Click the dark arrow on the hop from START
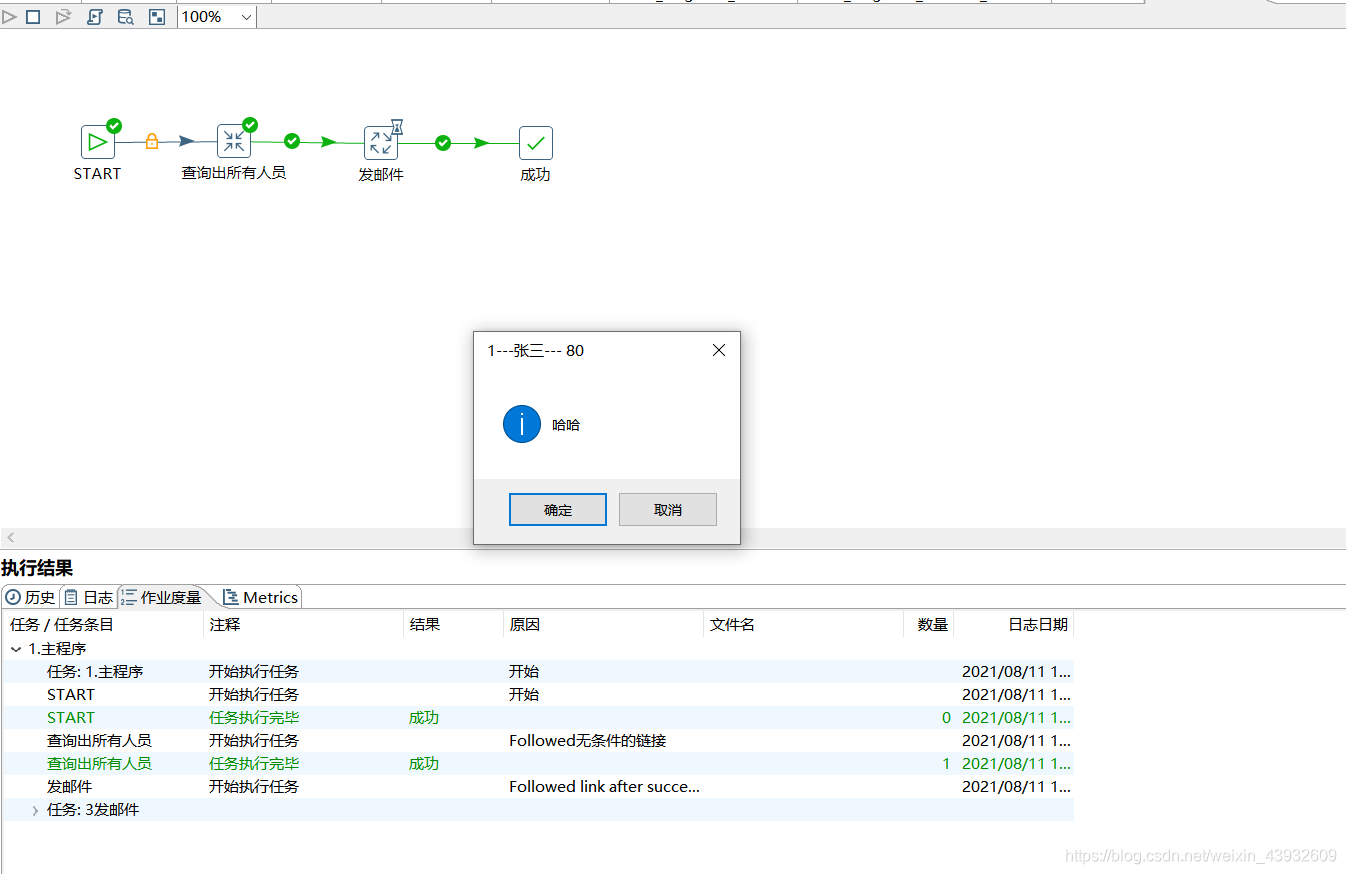 [x=187, y=141]
